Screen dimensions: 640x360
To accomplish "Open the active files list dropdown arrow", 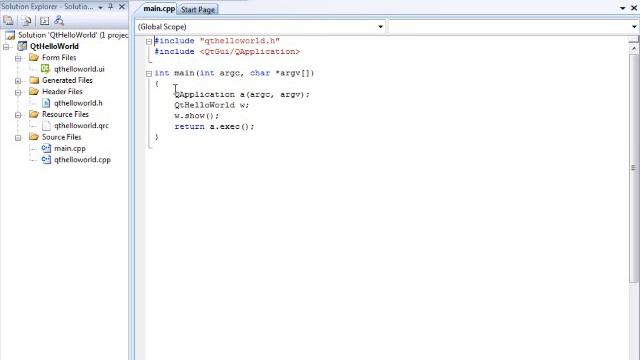I will tap(622, 8).
